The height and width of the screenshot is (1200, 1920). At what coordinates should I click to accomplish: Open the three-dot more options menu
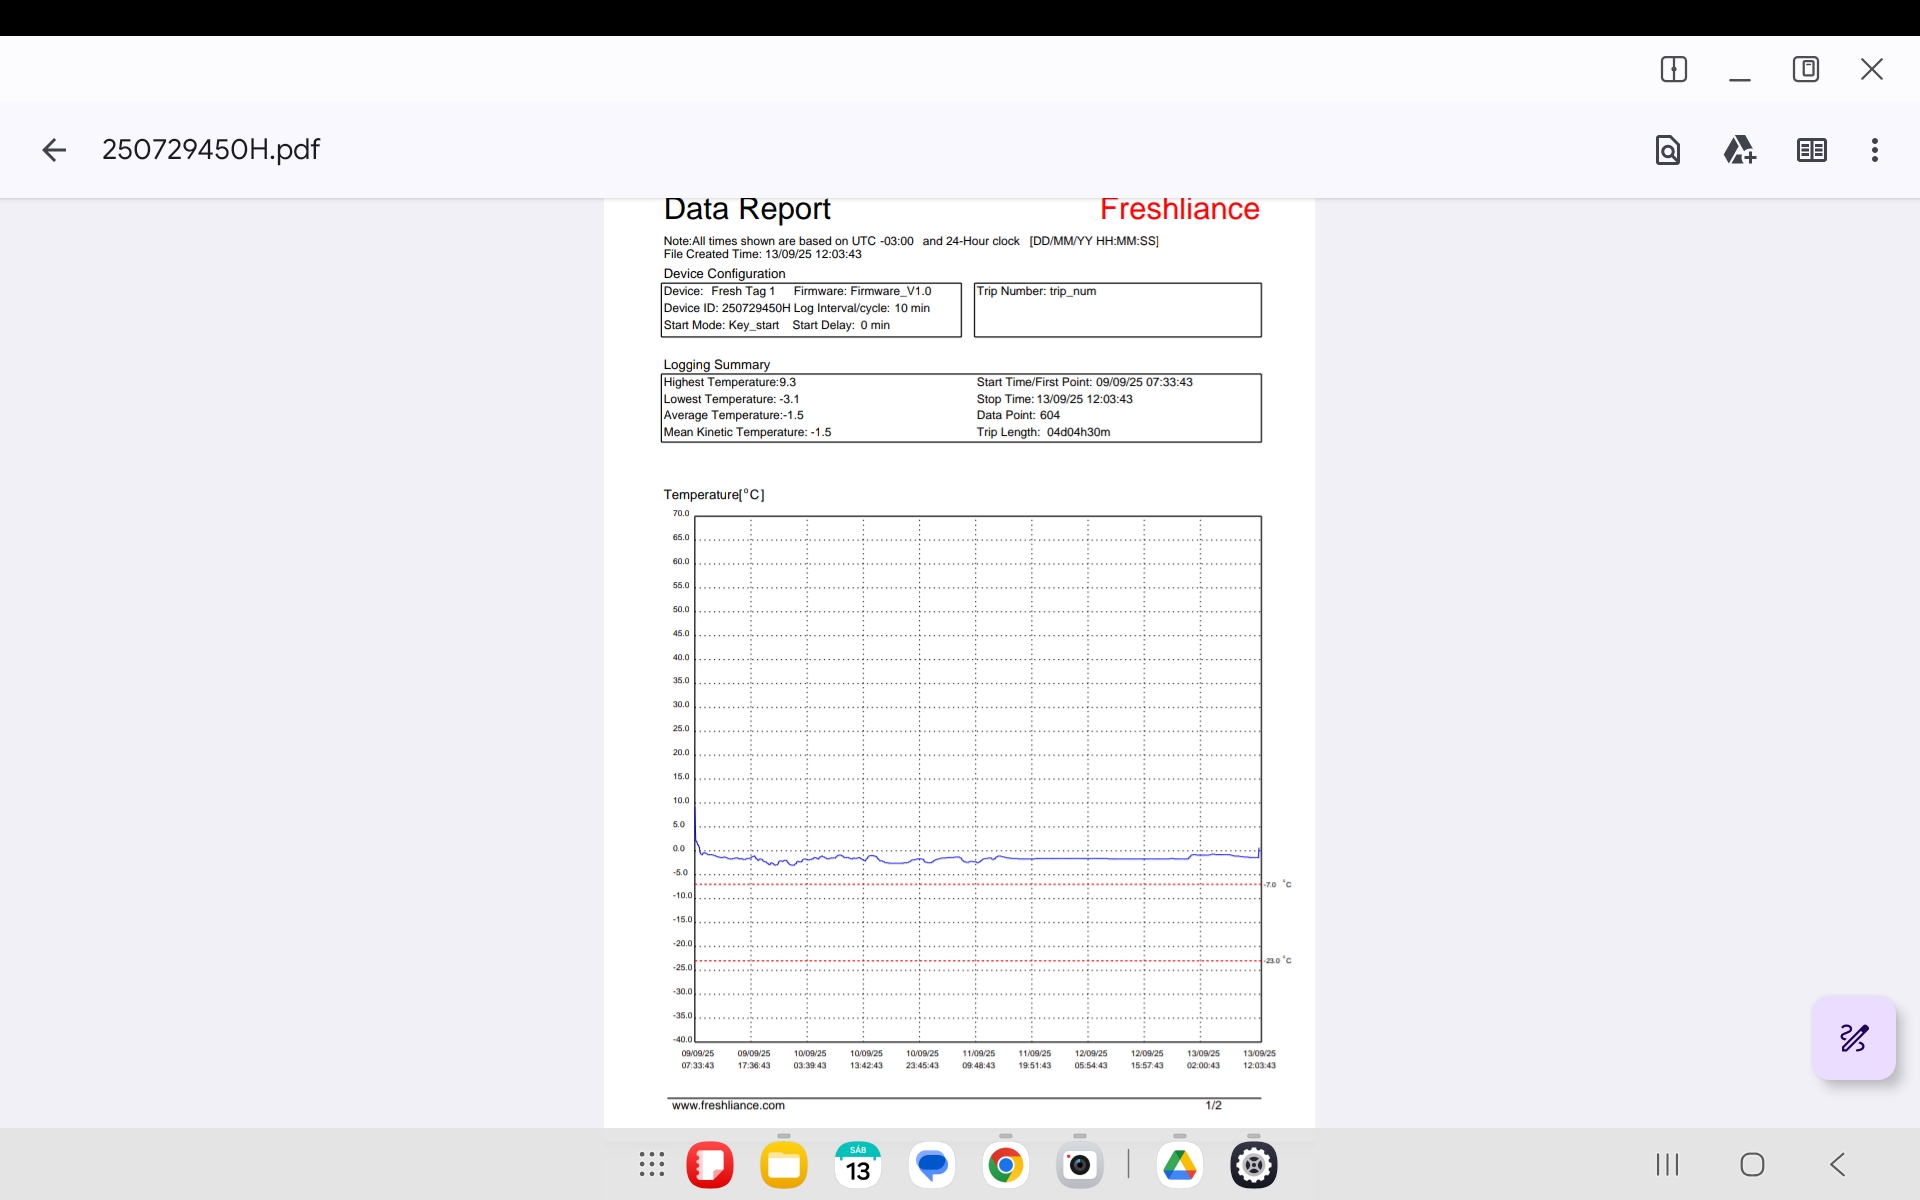pyautogui.click(x=1874, y=150)
